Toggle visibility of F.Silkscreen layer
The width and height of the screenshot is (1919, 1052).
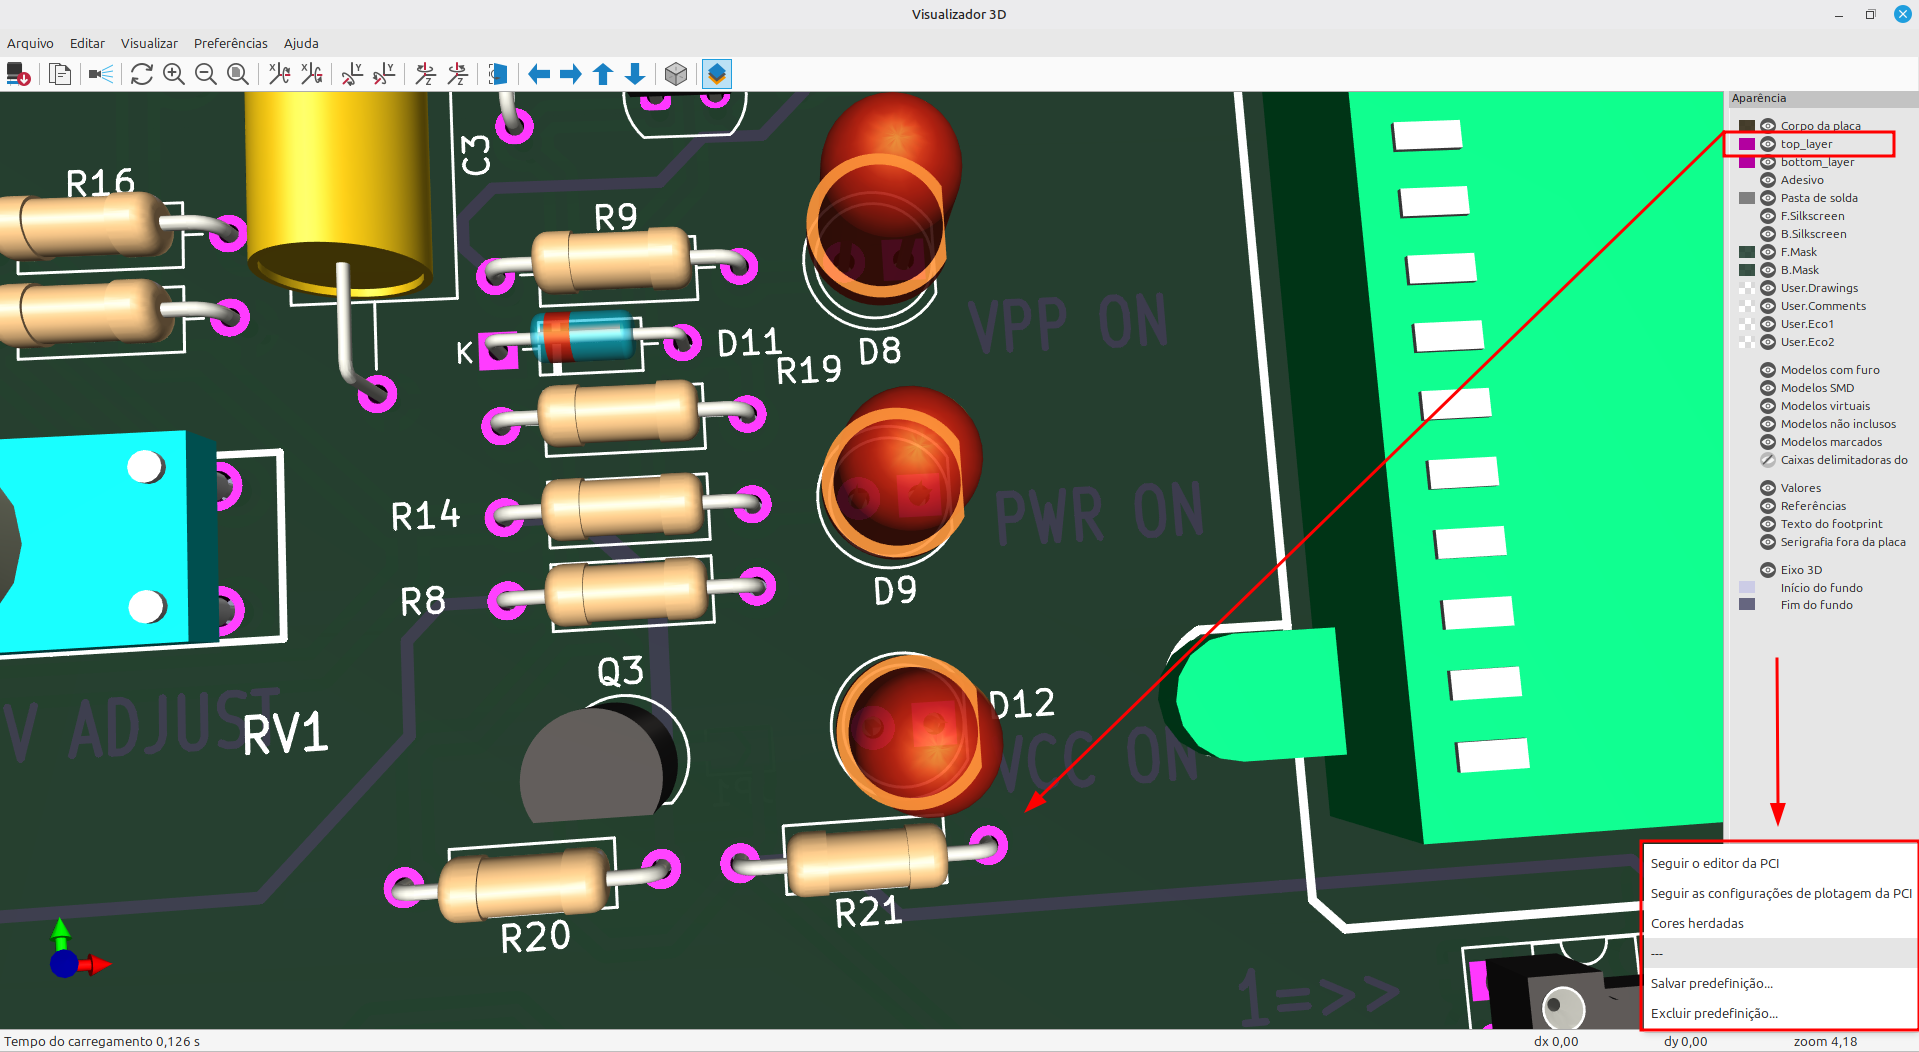tap(1768, 216)
